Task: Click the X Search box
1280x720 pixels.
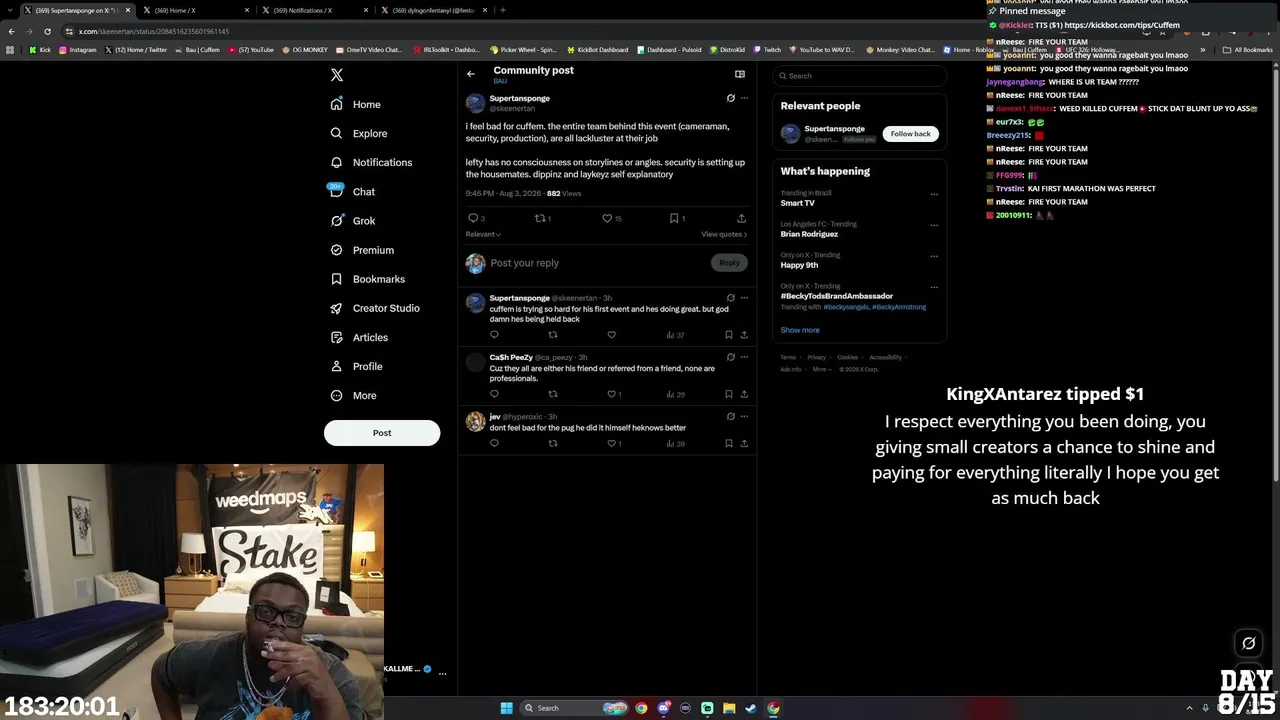Action: (859, 76)
